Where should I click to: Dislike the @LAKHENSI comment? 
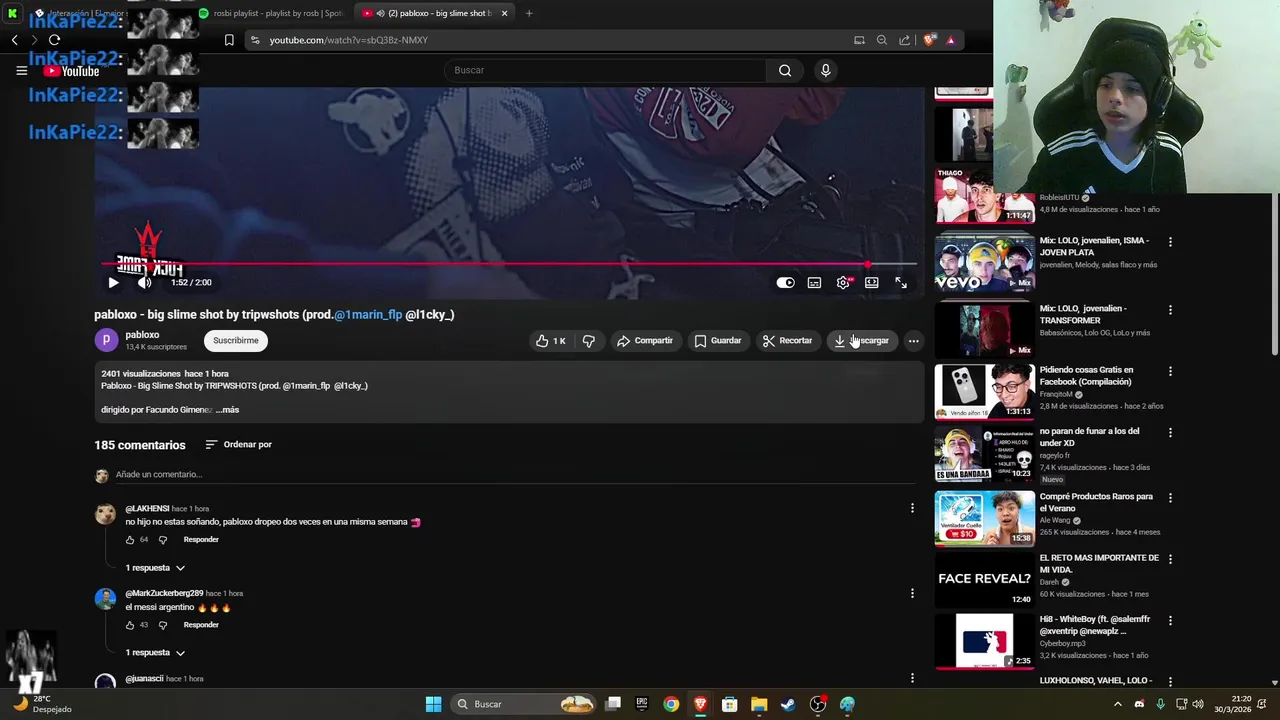(x=163, y=540)
